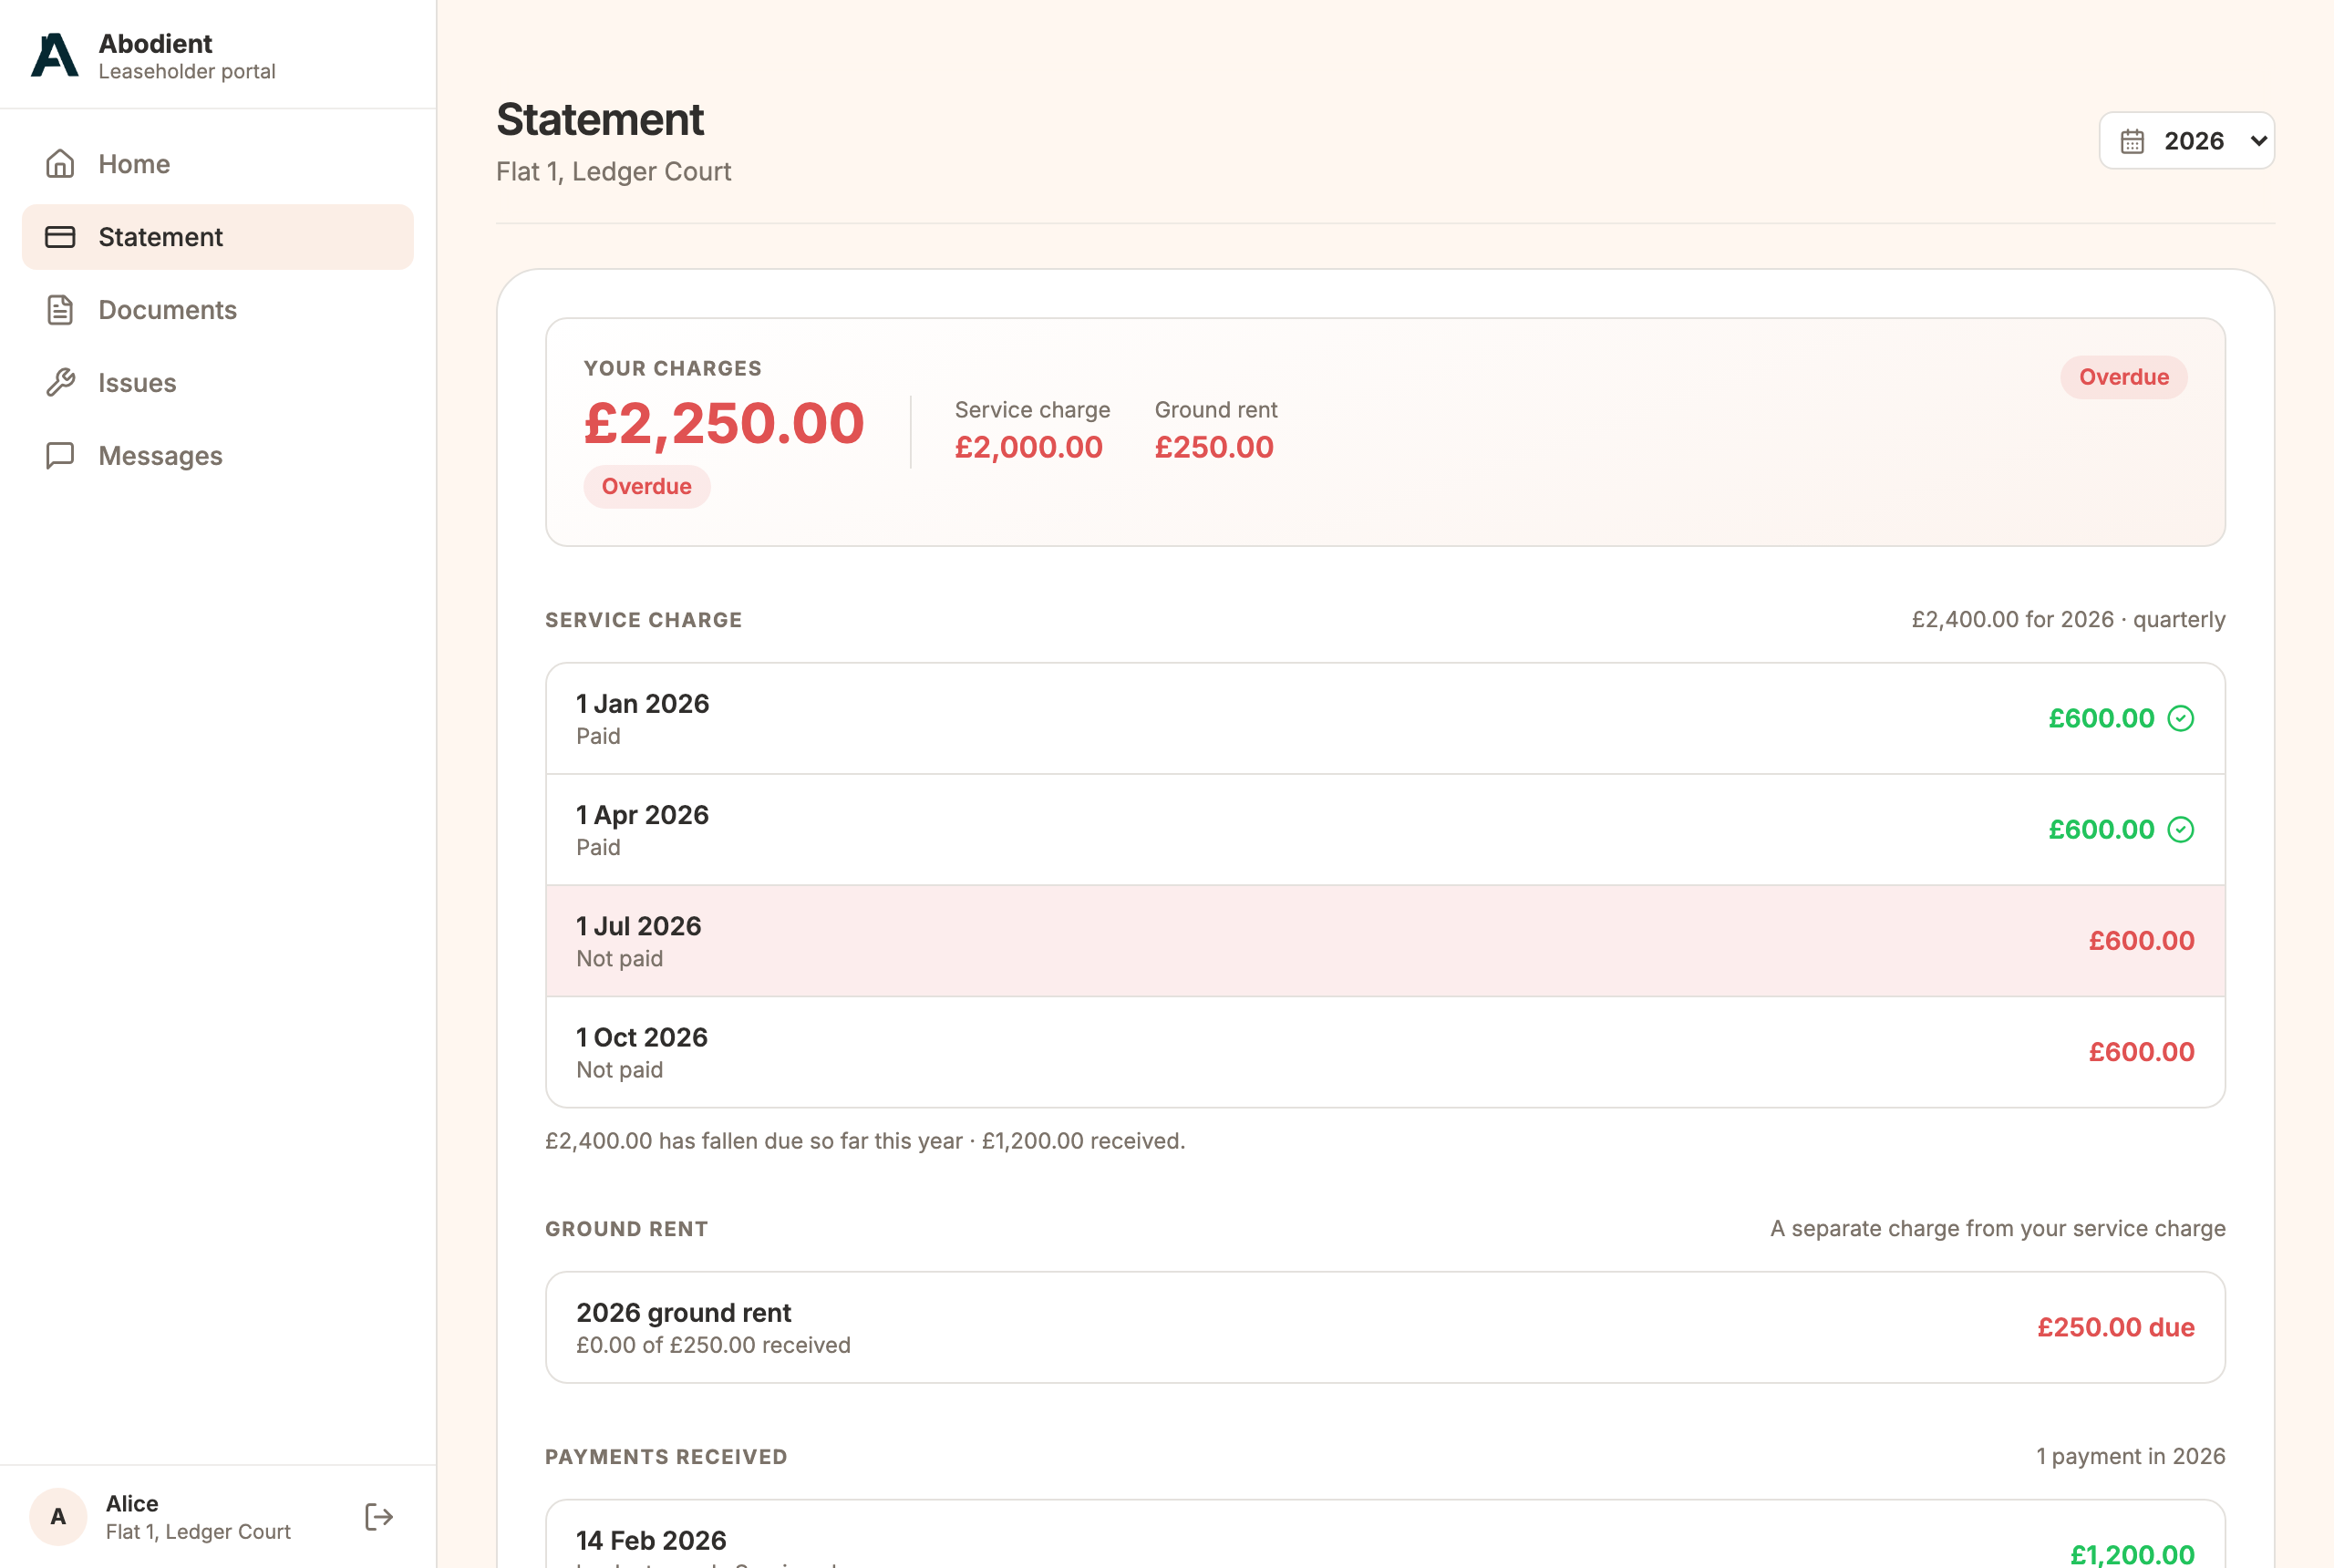
Task: Open Documents section
Action: coord(218,310)
